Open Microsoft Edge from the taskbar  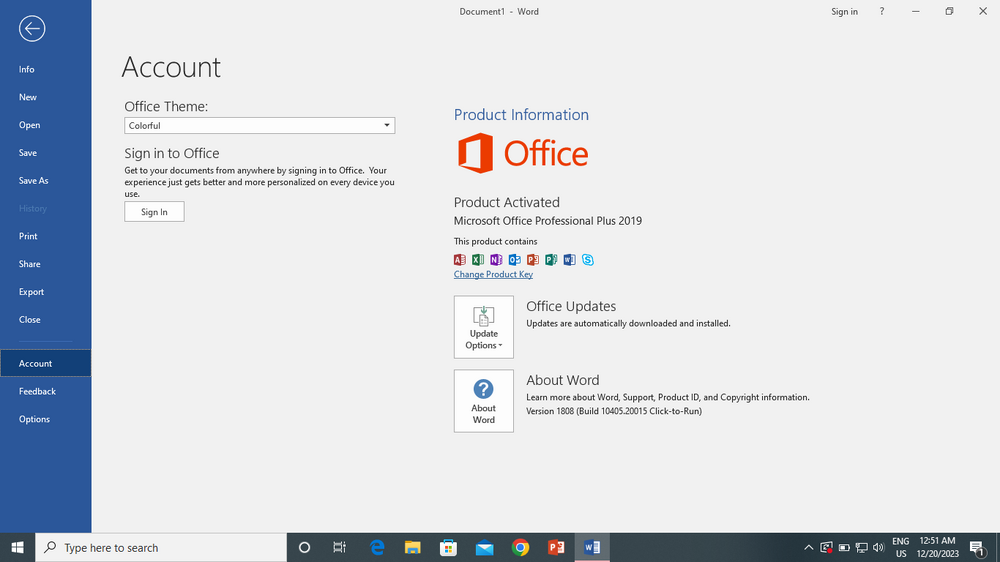pos(377,547)
